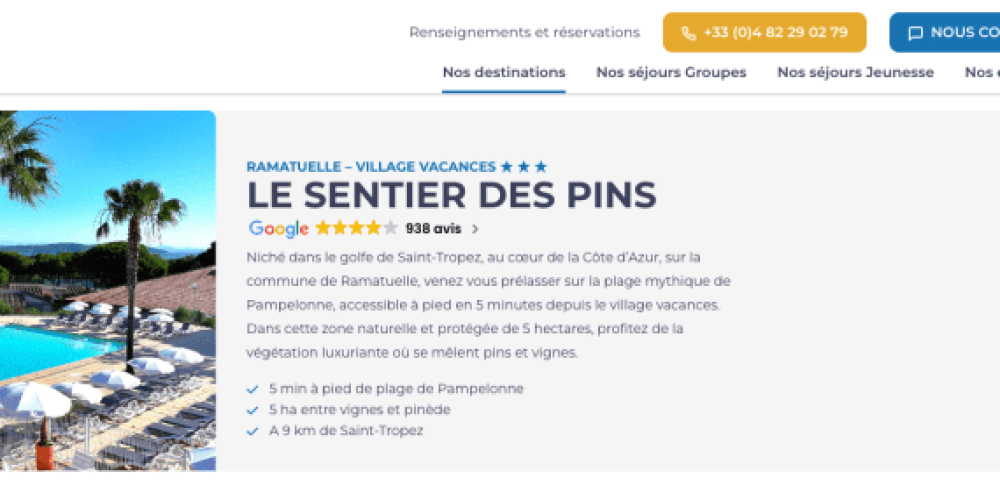Open the 938 avis reviews link
Image resolution: width=1000 pixels, height=500 pixels.
(x=433, y=228)
